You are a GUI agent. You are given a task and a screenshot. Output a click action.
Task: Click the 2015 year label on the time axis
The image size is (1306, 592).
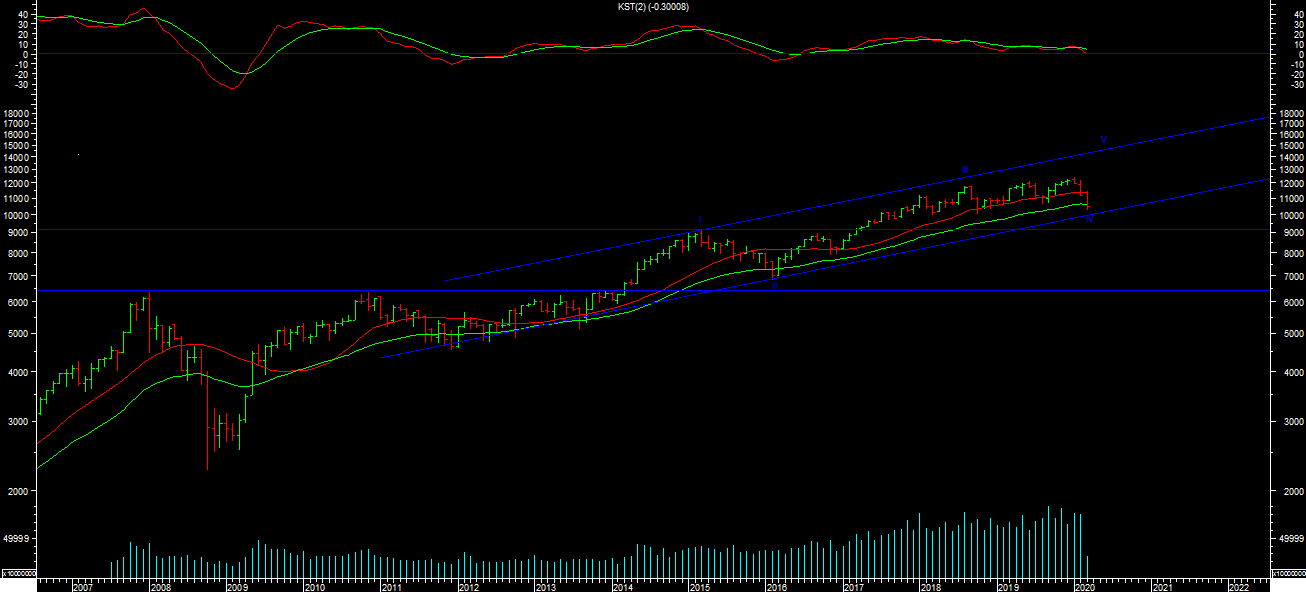coord(698,586)
